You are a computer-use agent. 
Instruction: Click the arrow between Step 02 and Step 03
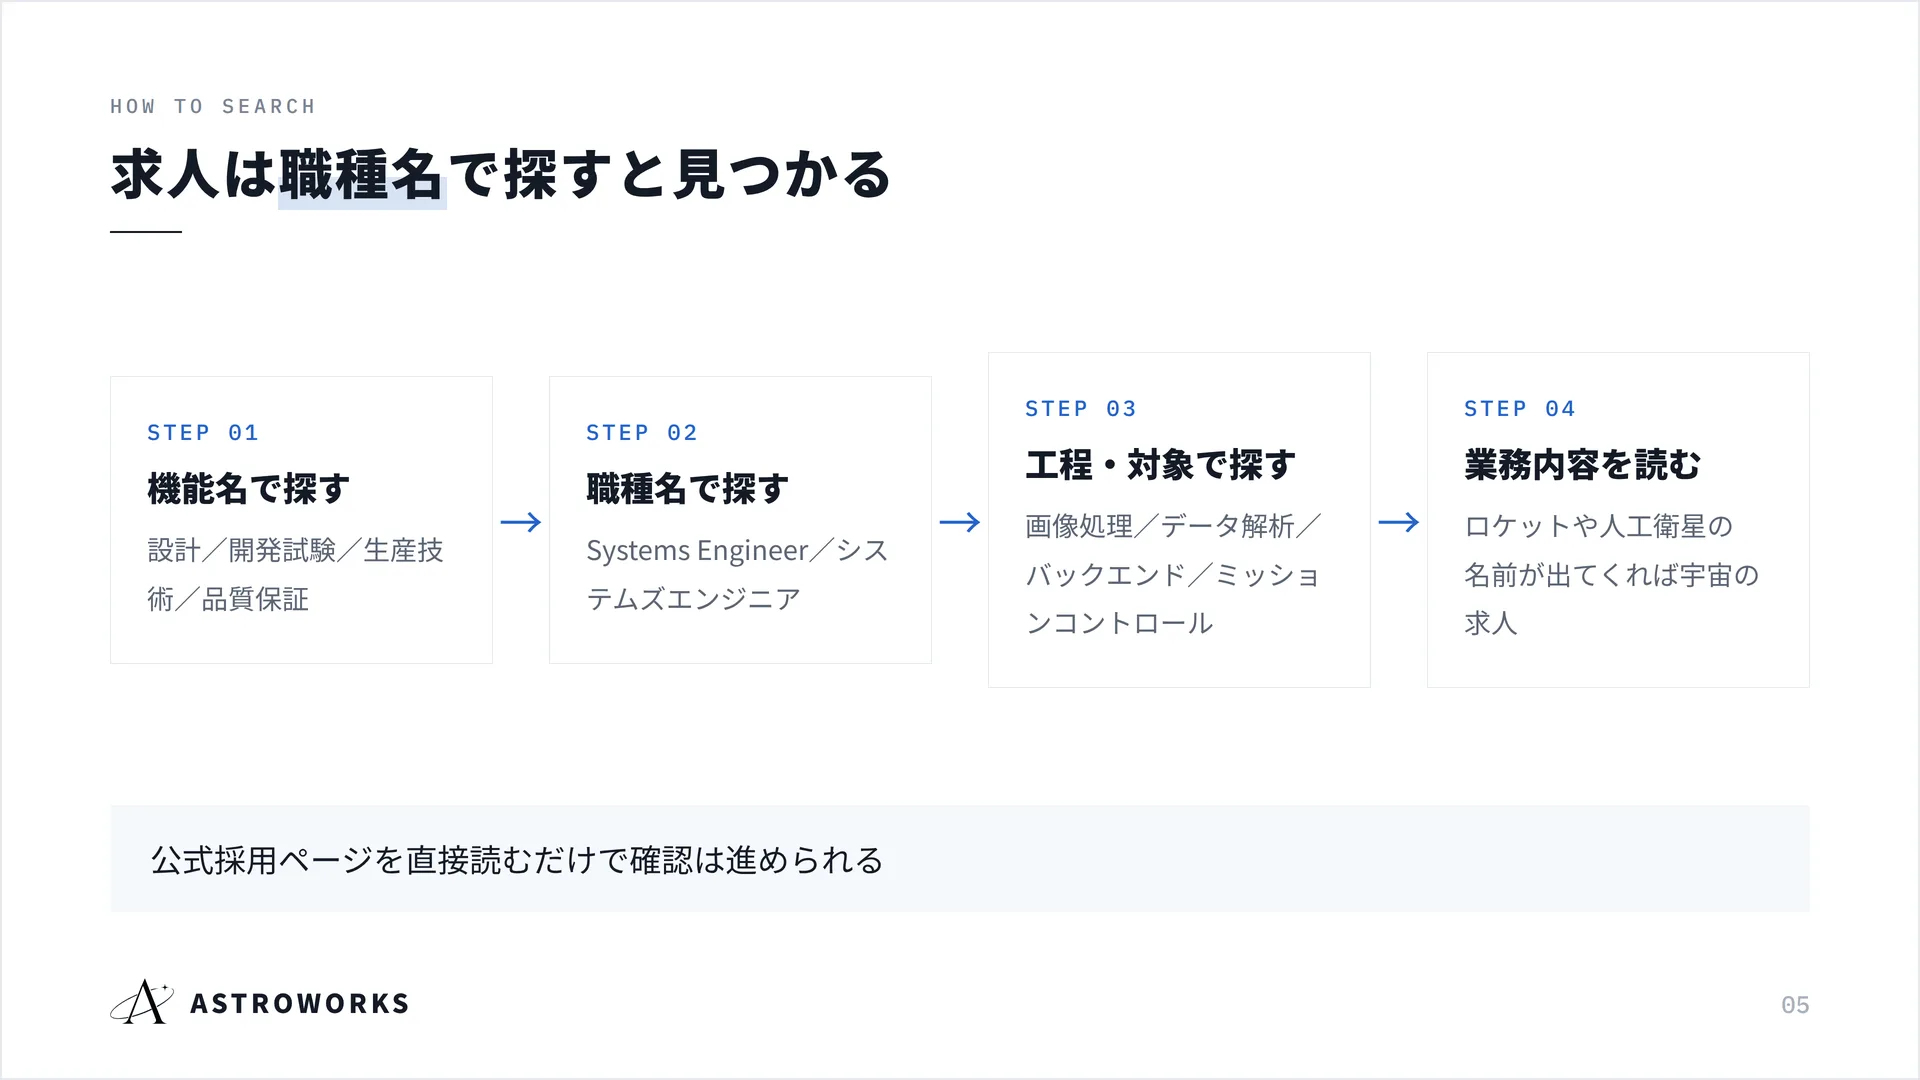[960, 522]
